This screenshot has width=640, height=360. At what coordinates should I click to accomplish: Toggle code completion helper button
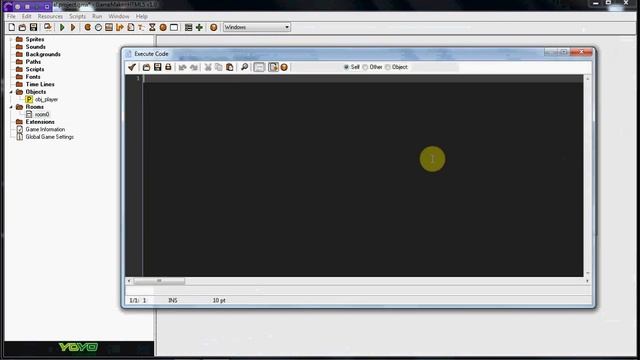point(273,67)
